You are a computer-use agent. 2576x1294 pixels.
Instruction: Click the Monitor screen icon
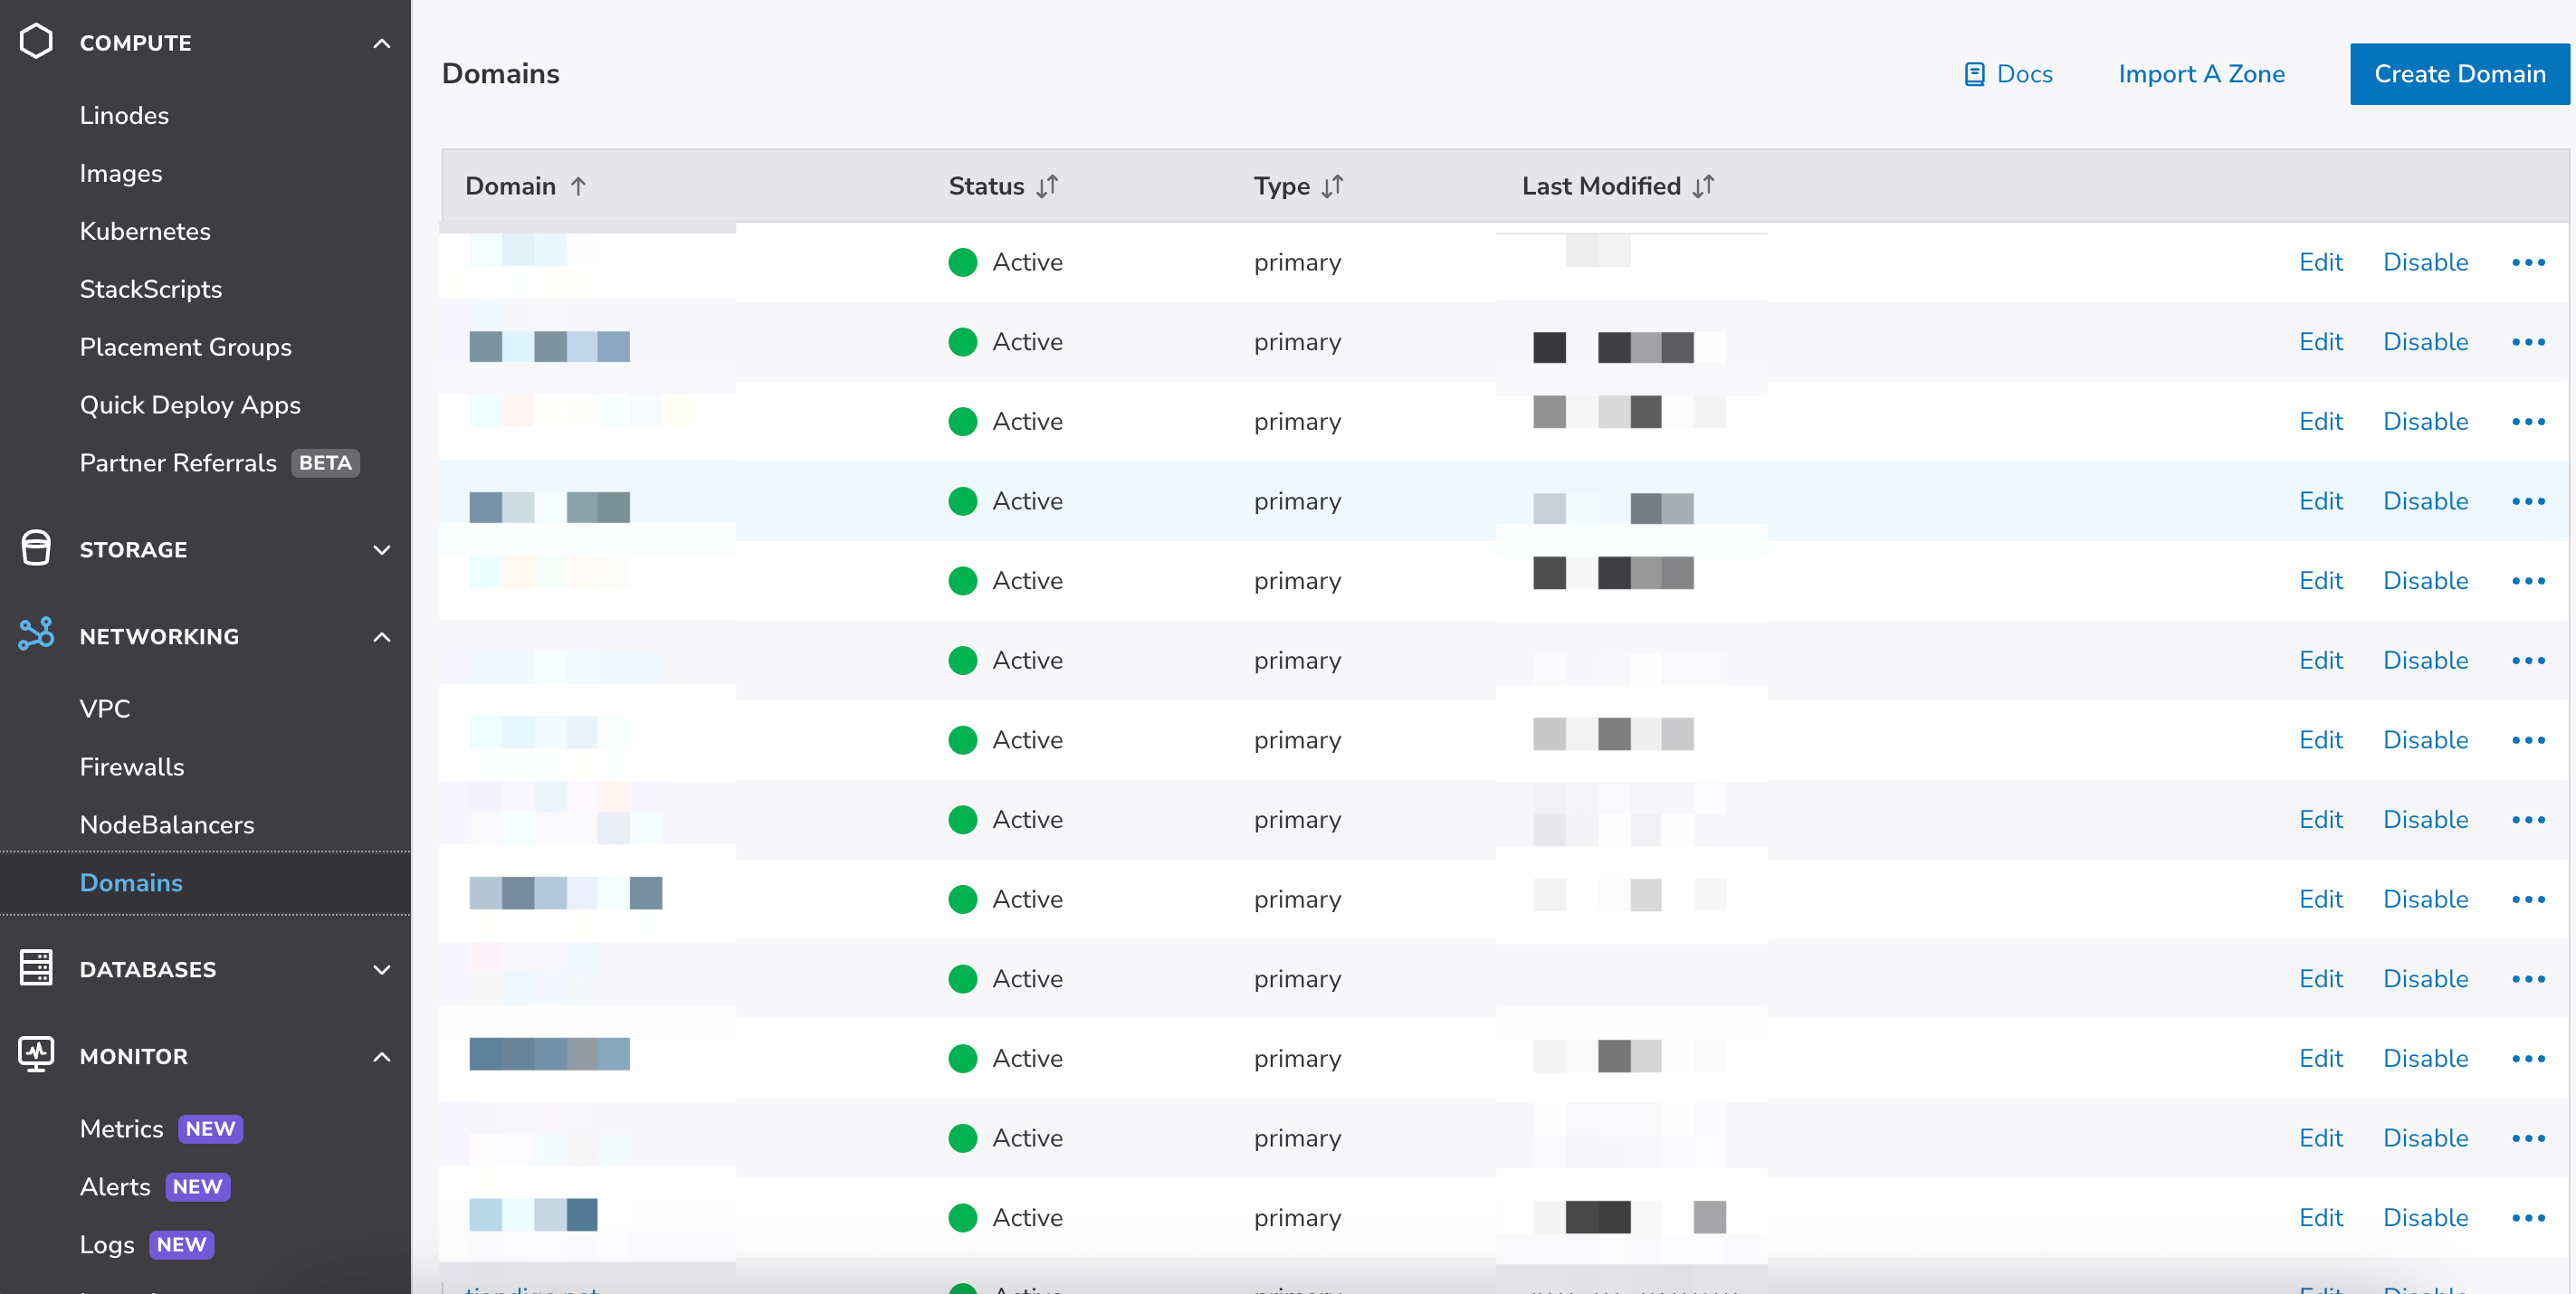pyautogui.click(x=36, y=1055)
